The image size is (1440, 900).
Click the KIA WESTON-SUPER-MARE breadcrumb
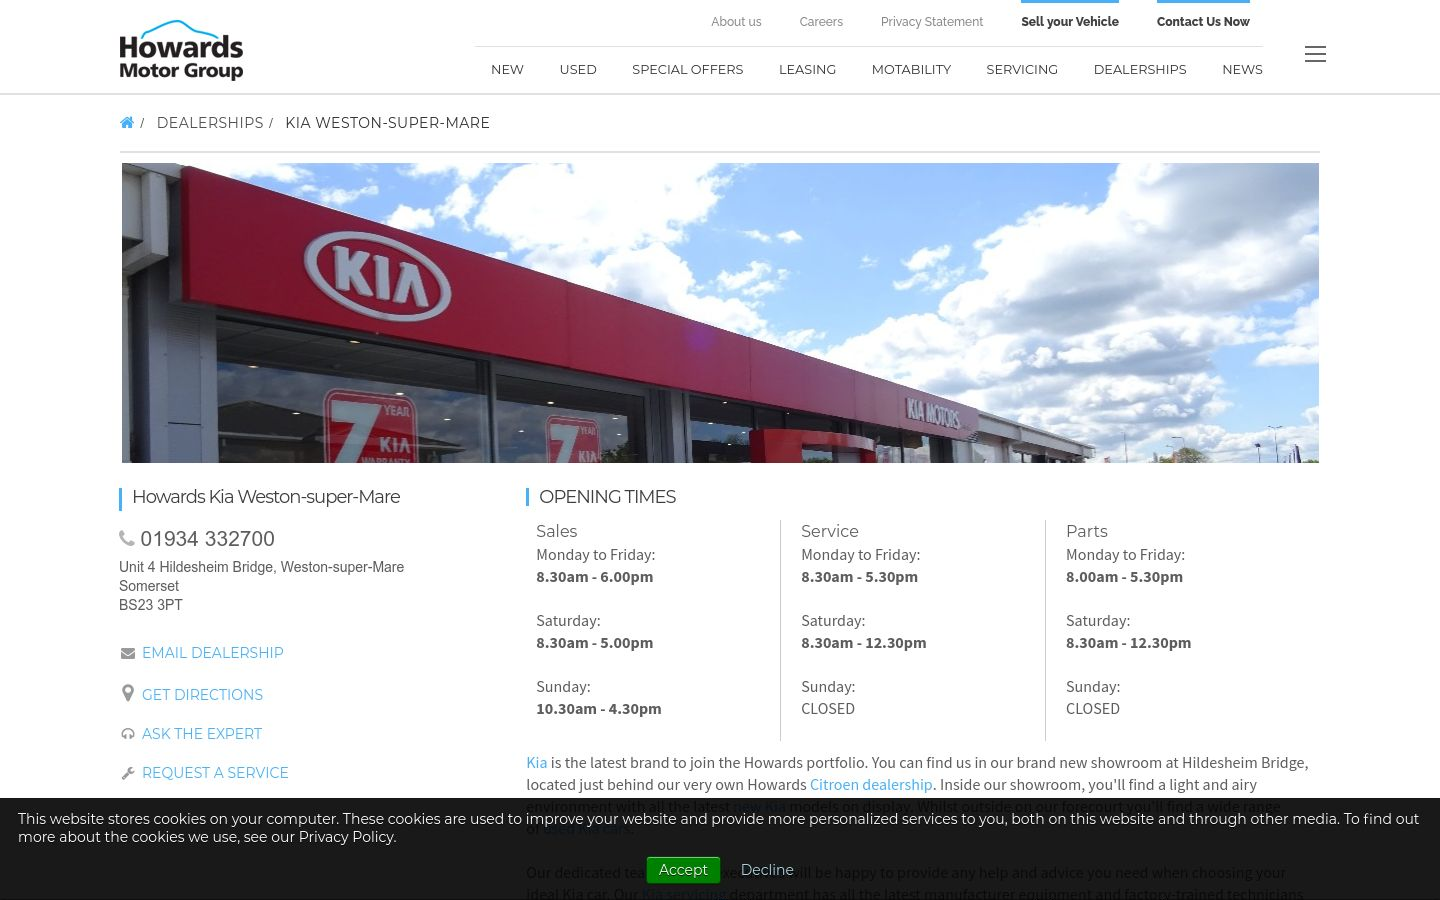point(388,123)
